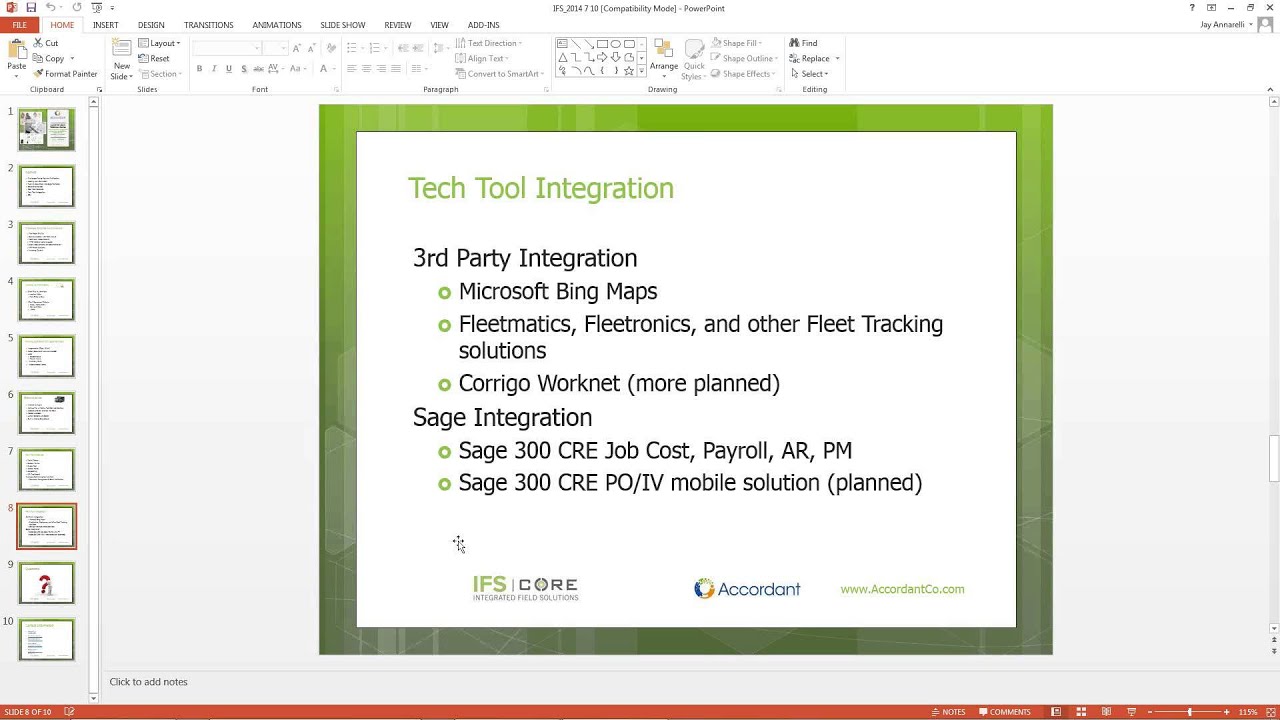Switch to the ANIMATIONS tab

277,25
